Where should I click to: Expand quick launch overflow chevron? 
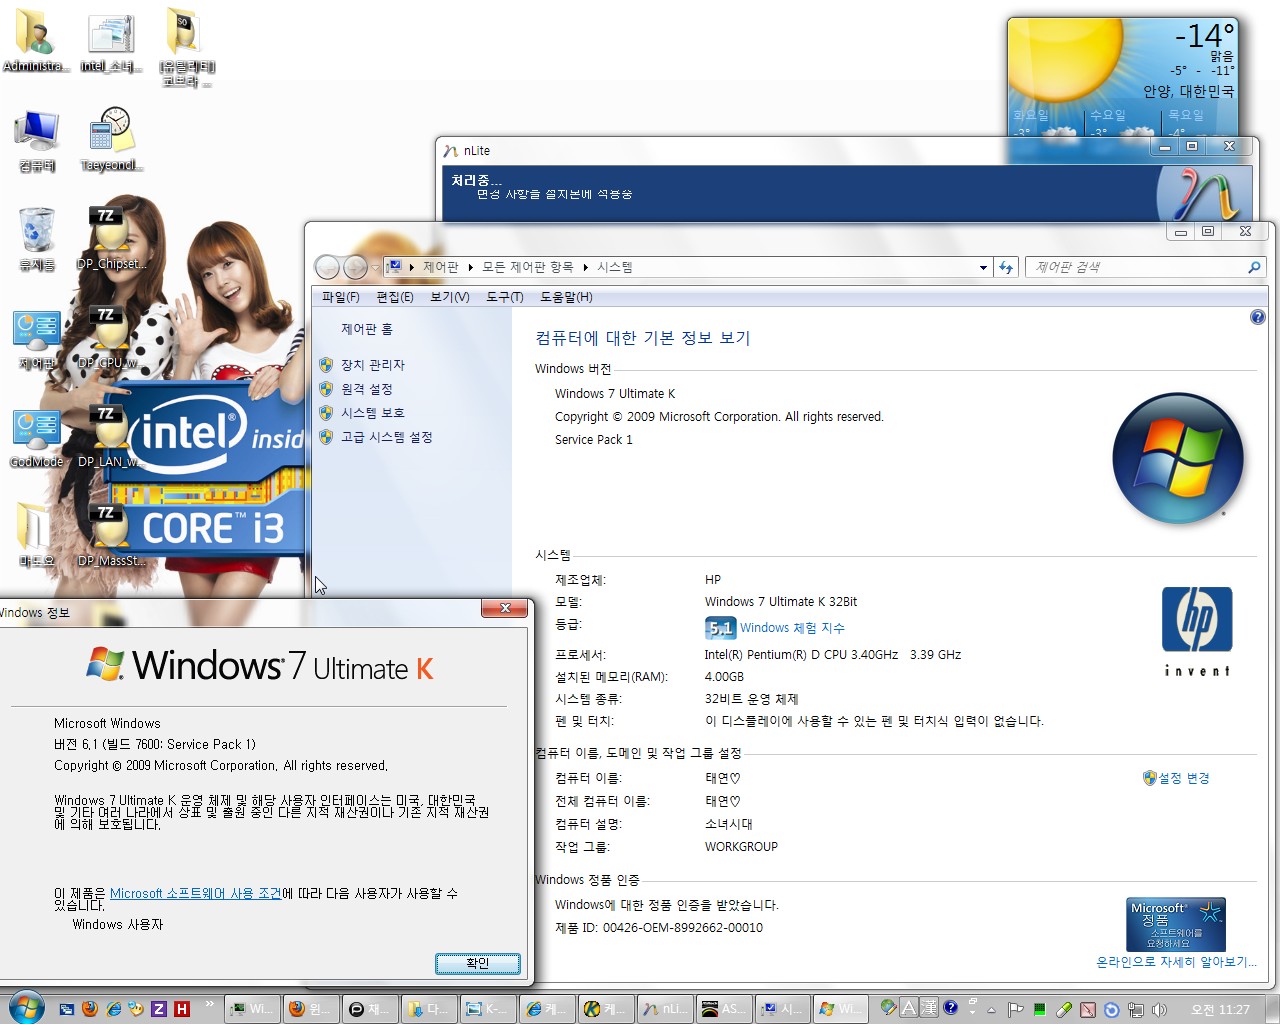pyautogui.click(x=209, y=1003)
